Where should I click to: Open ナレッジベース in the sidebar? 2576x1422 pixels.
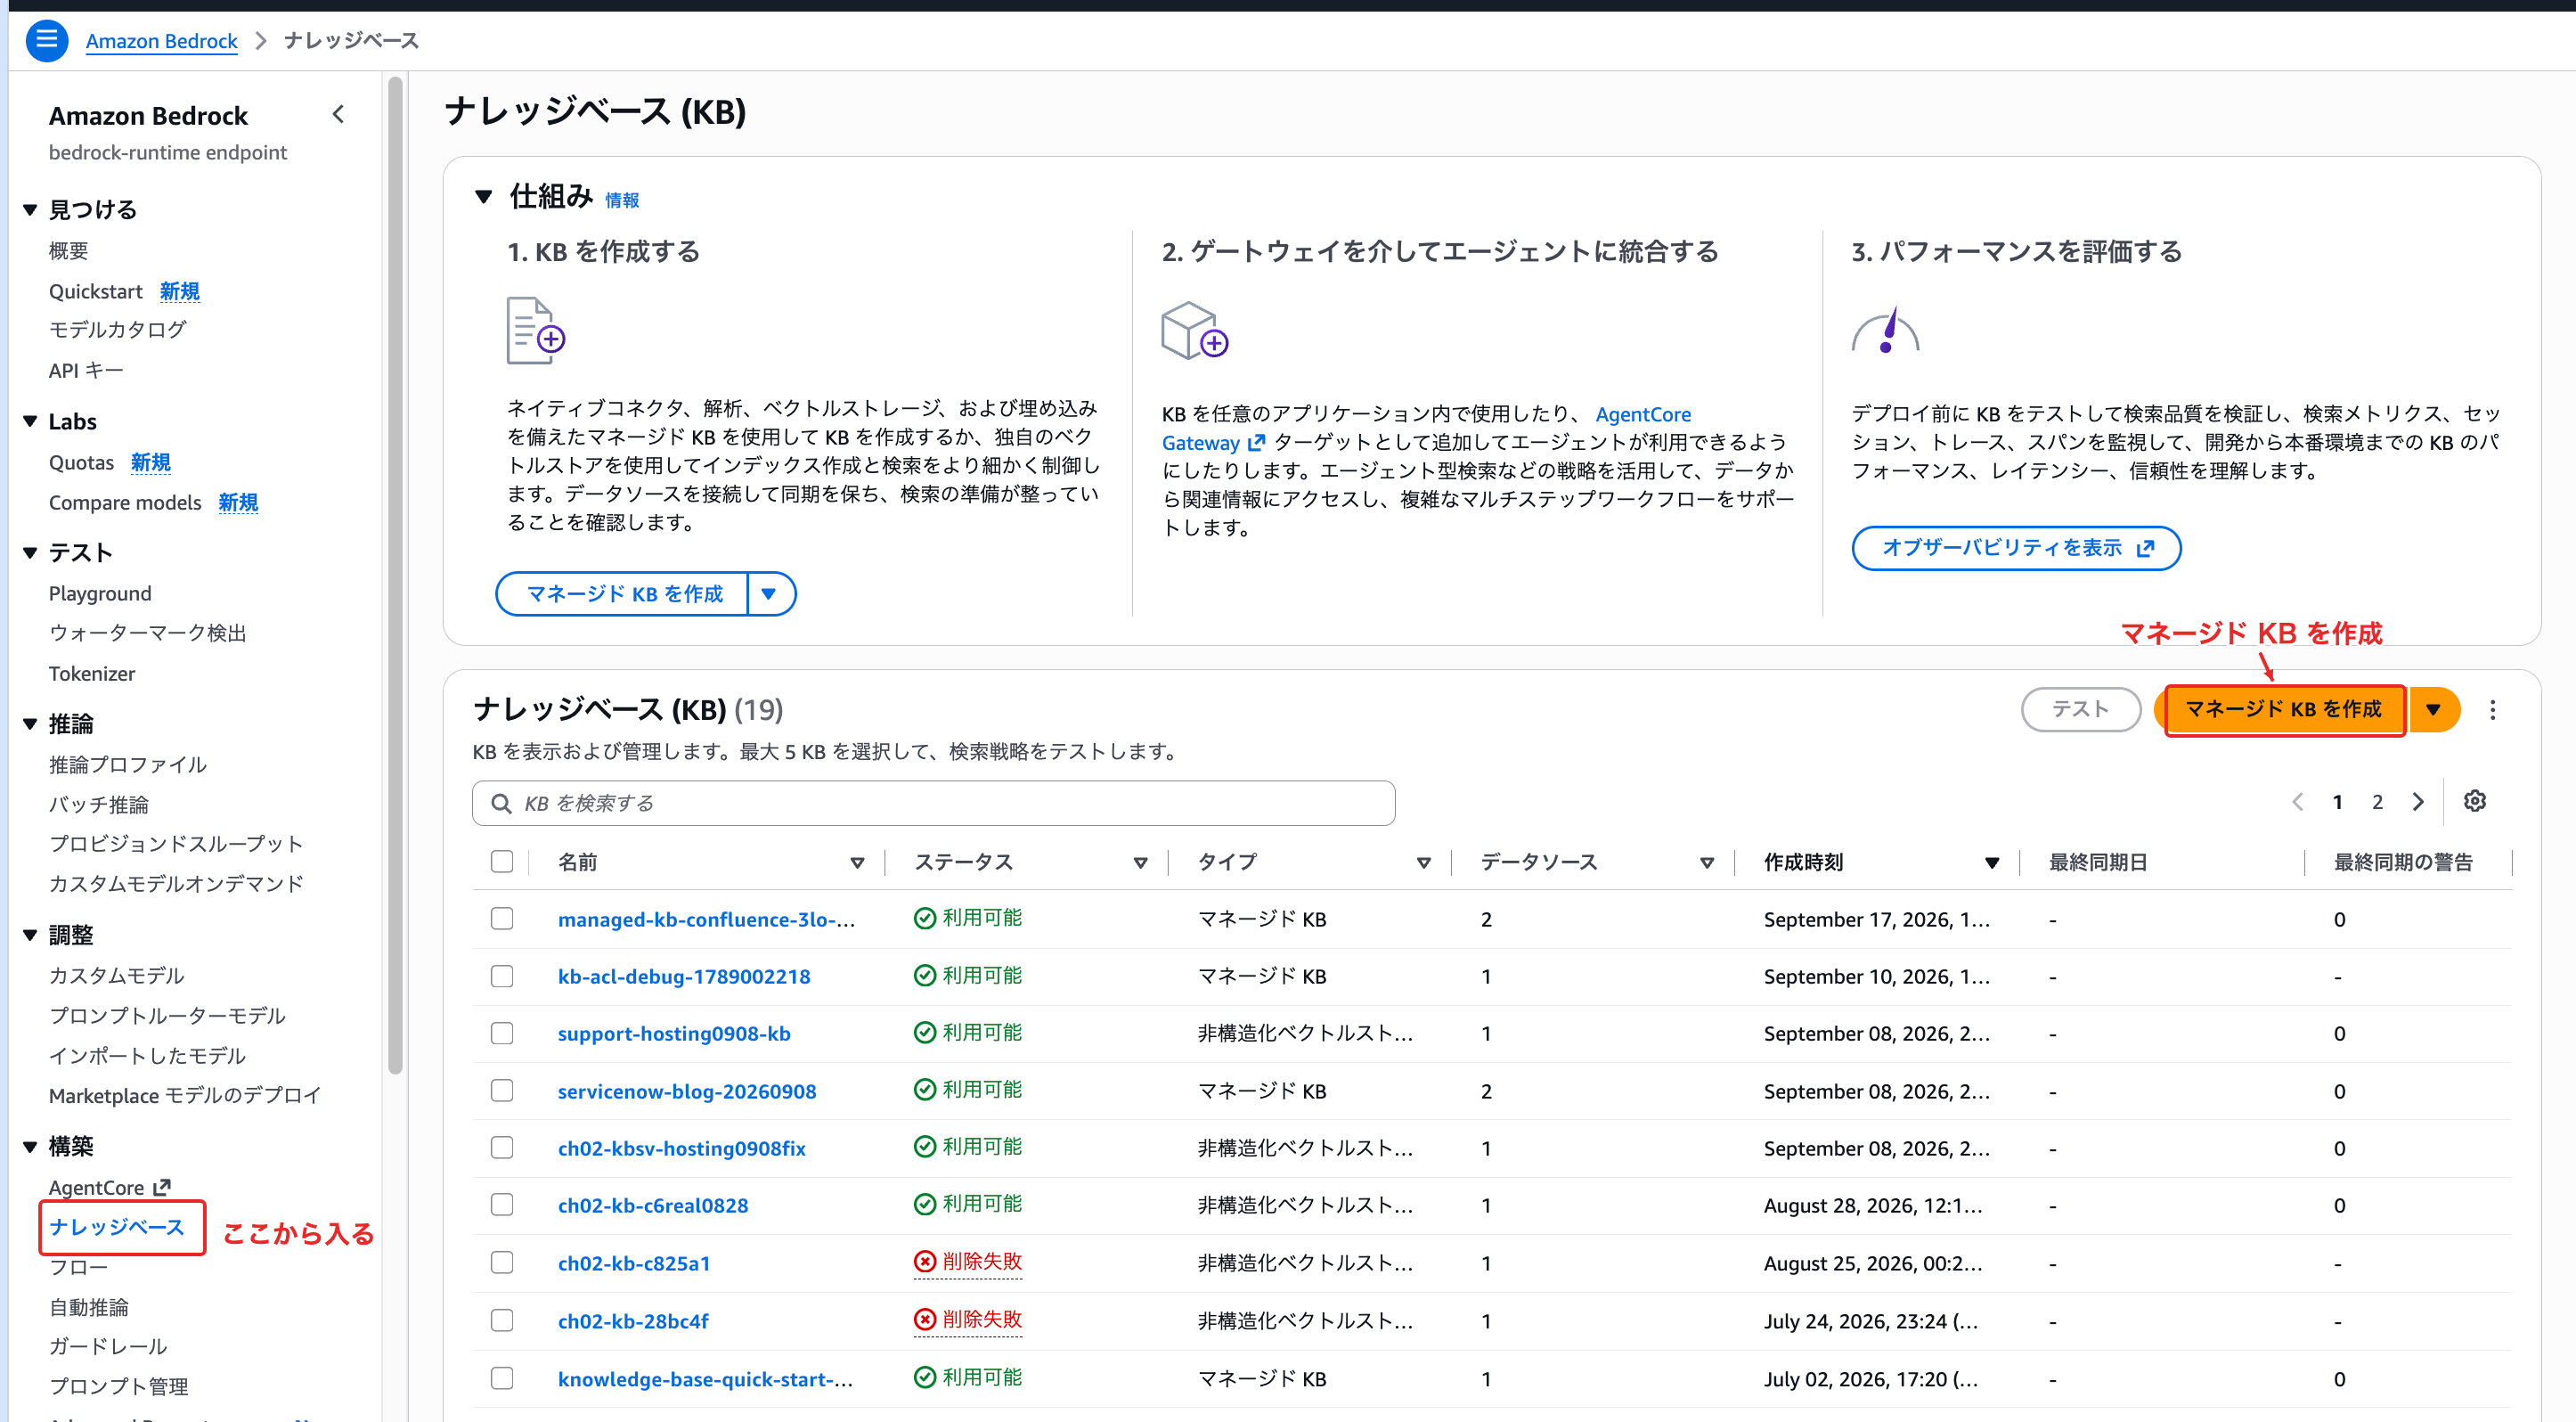[x=117, y=1227]
